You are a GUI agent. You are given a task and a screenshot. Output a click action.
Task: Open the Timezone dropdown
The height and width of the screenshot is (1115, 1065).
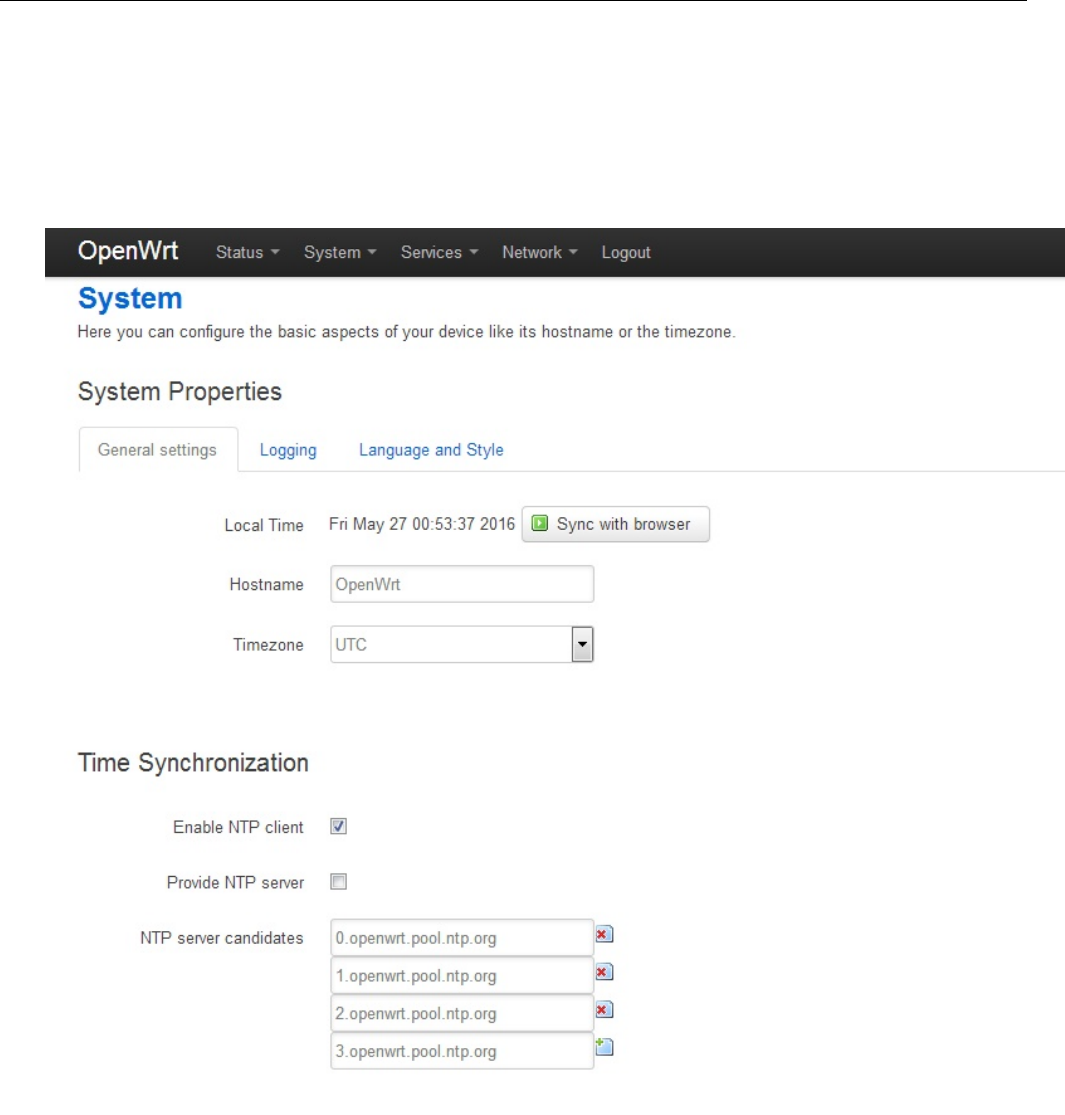462,644
